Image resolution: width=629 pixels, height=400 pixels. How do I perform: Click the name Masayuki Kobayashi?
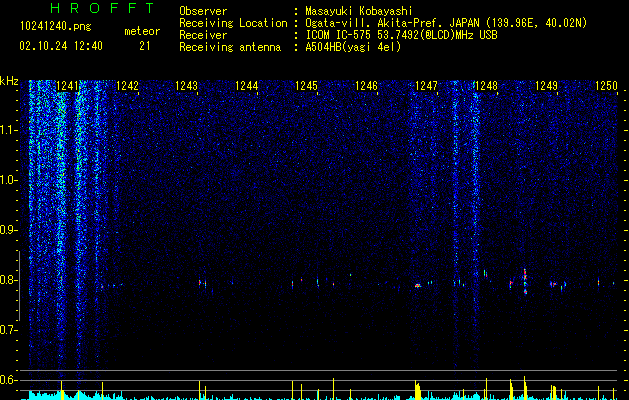[359, 11]
